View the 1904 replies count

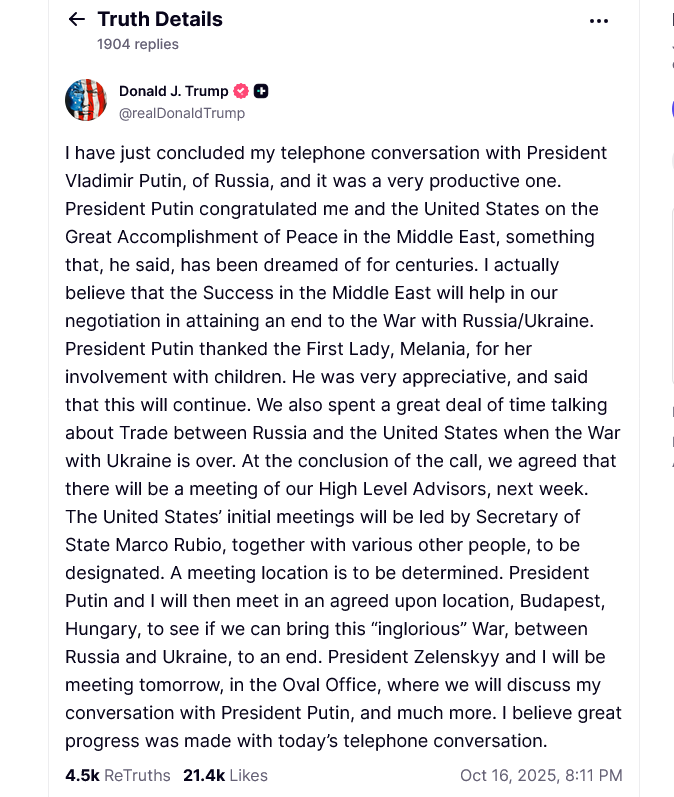[138, 44]
